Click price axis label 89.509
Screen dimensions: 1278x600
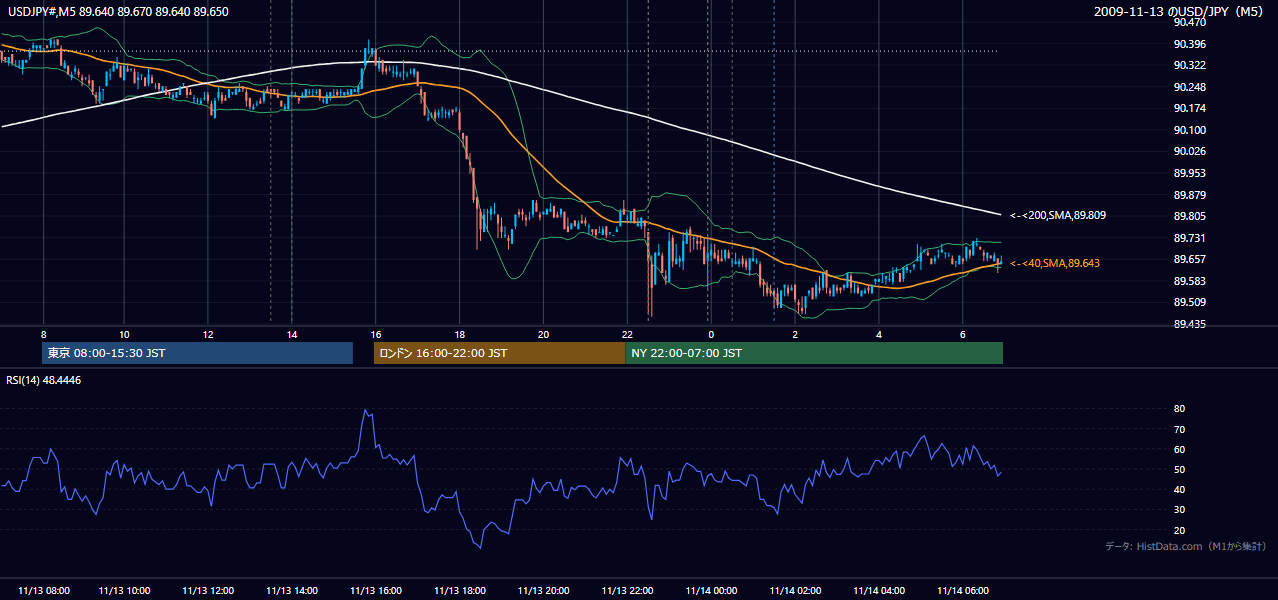click(x=1190, y=302)
